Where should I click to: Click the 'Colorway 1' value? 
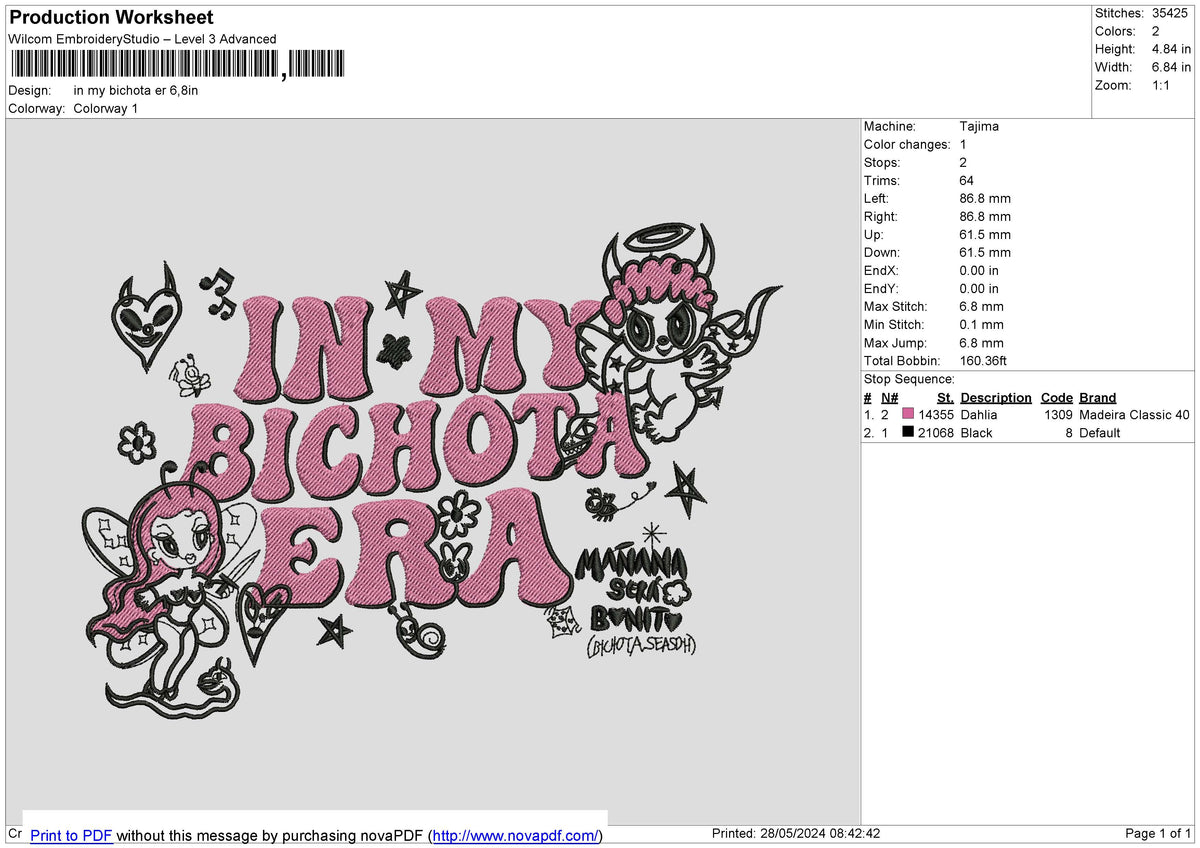(106, 108)
